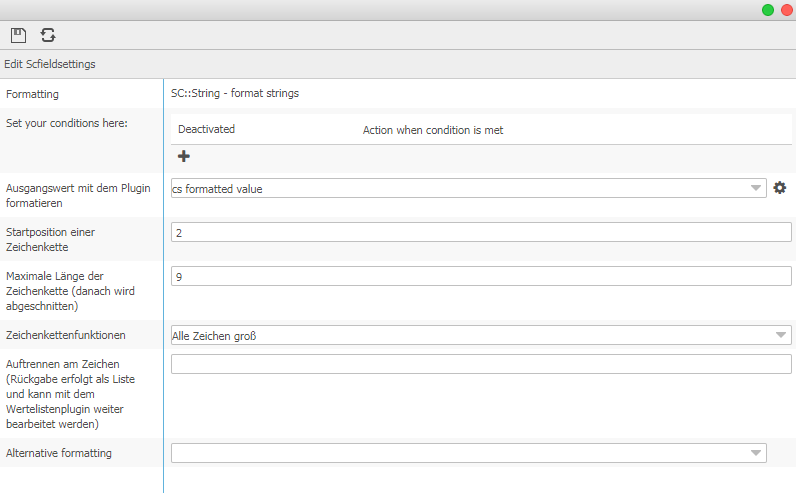Click the Startposition einer Zeichenkette input field
The height and width of the screenshot is (493, 796).
click(x=480, y=232)
